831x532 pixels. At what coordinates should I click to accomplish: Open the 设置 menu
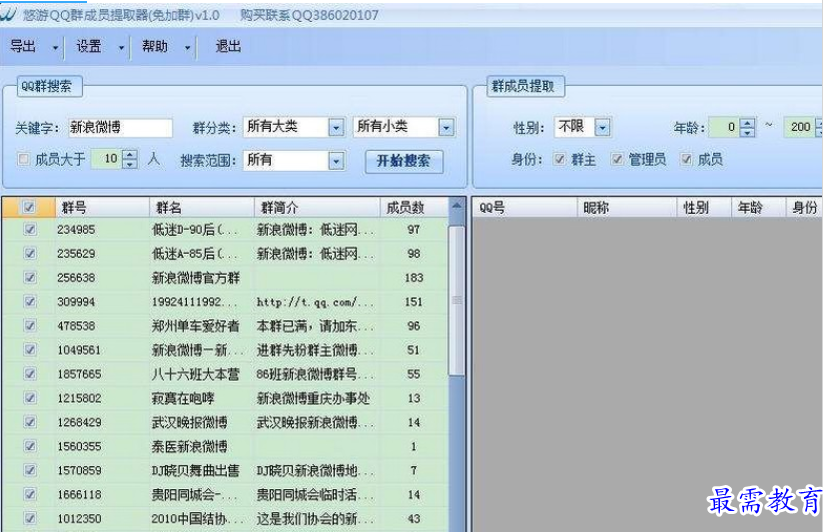[89, 47]
